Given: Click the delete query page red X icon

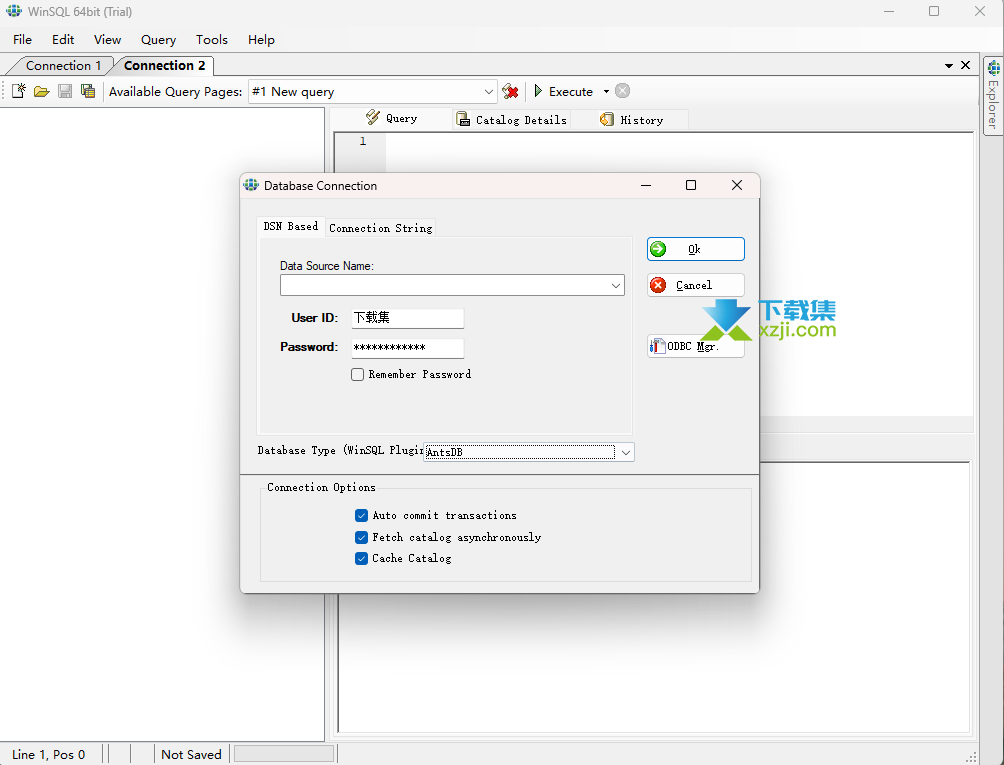Looking at the screenshot, I should (510, 92).
